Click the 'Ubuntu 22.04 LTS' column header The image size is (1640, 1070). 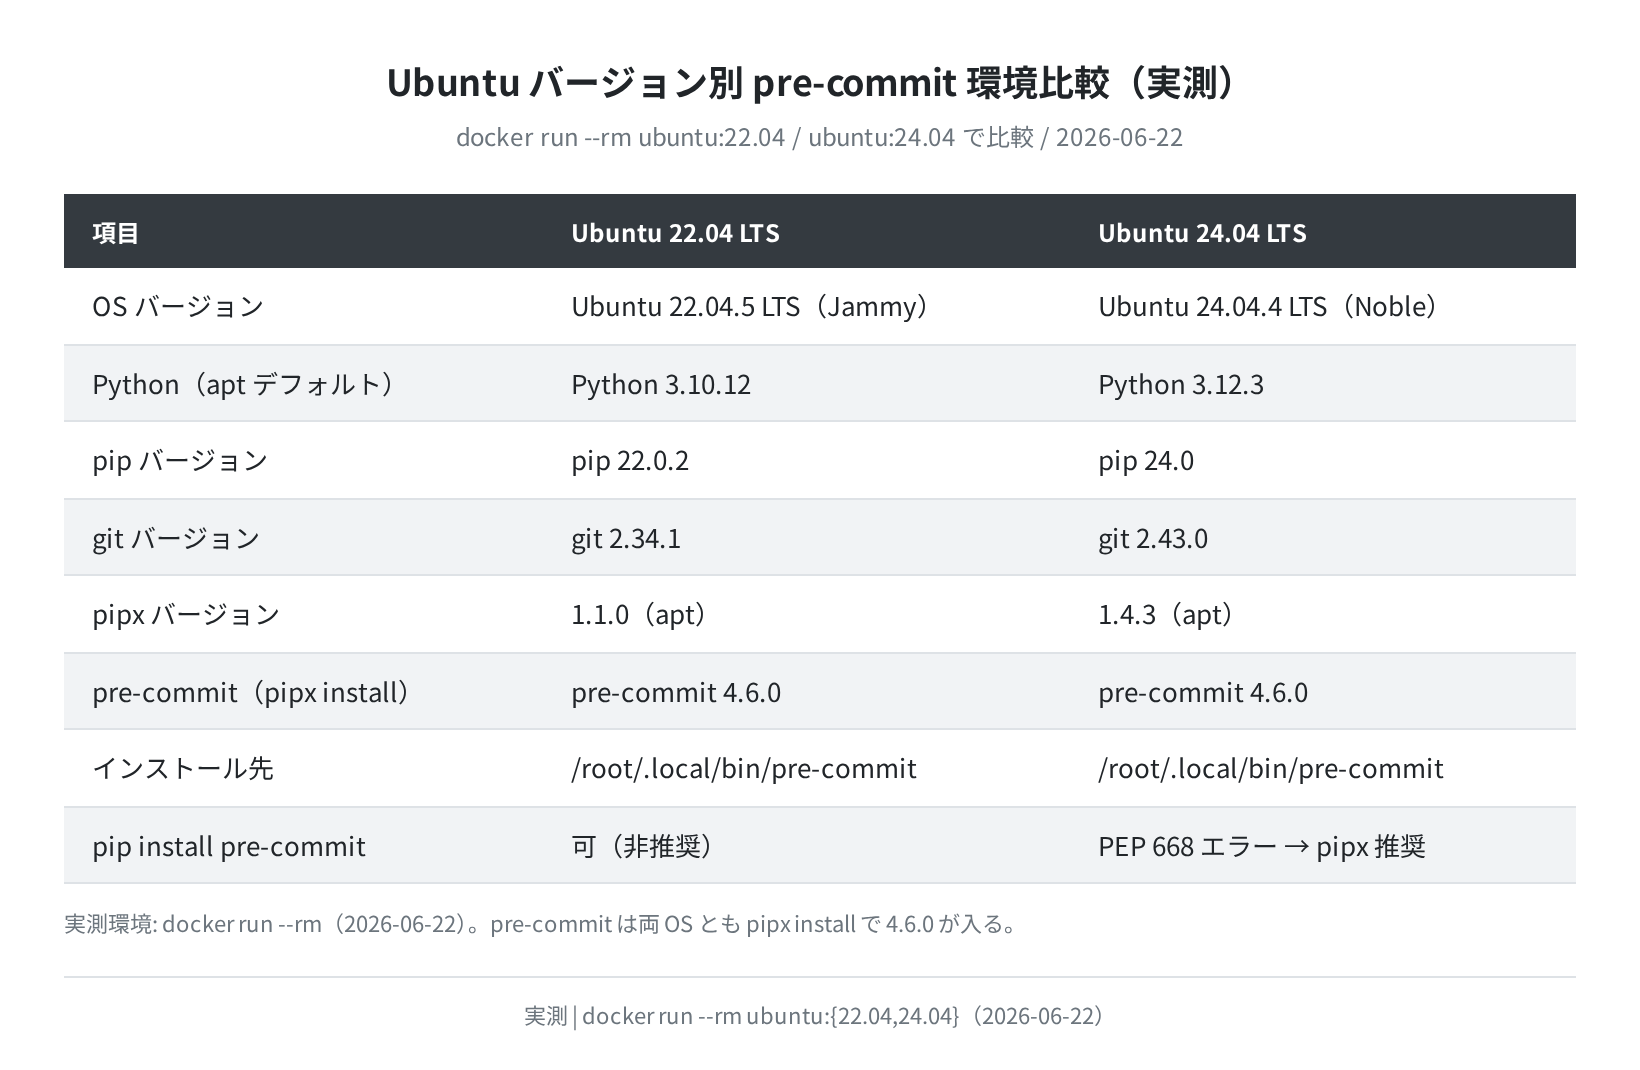coord(675,233)
